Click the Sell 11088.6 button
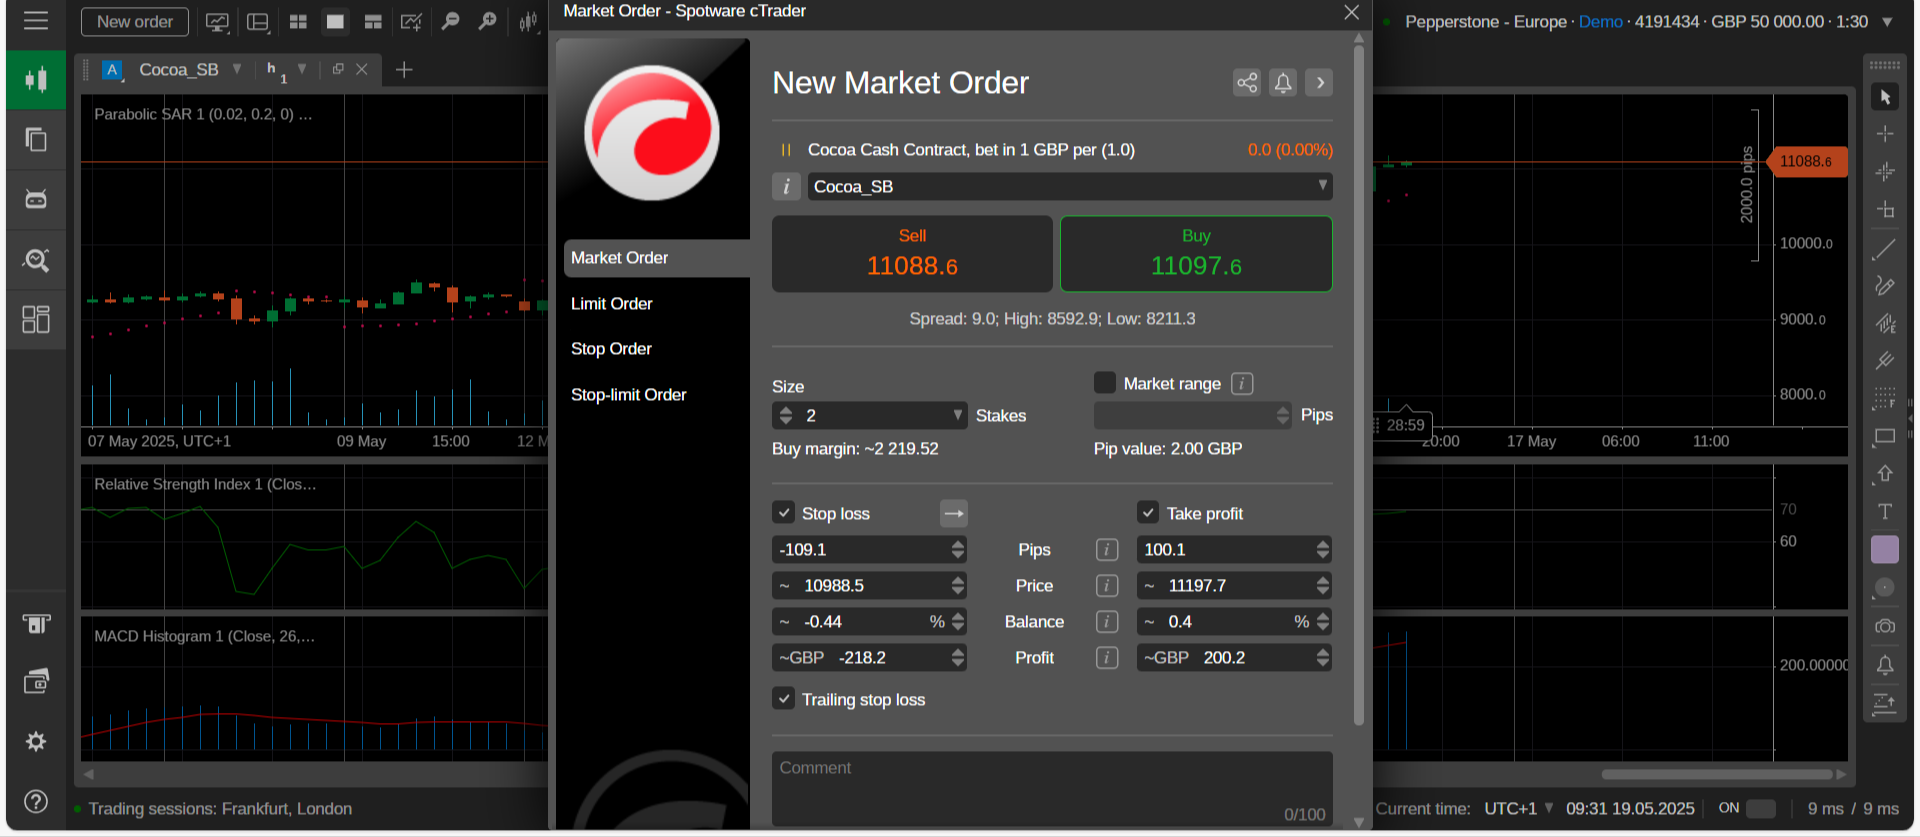Viewport: 1920px width, 837px height. click(x=912, y=254)
